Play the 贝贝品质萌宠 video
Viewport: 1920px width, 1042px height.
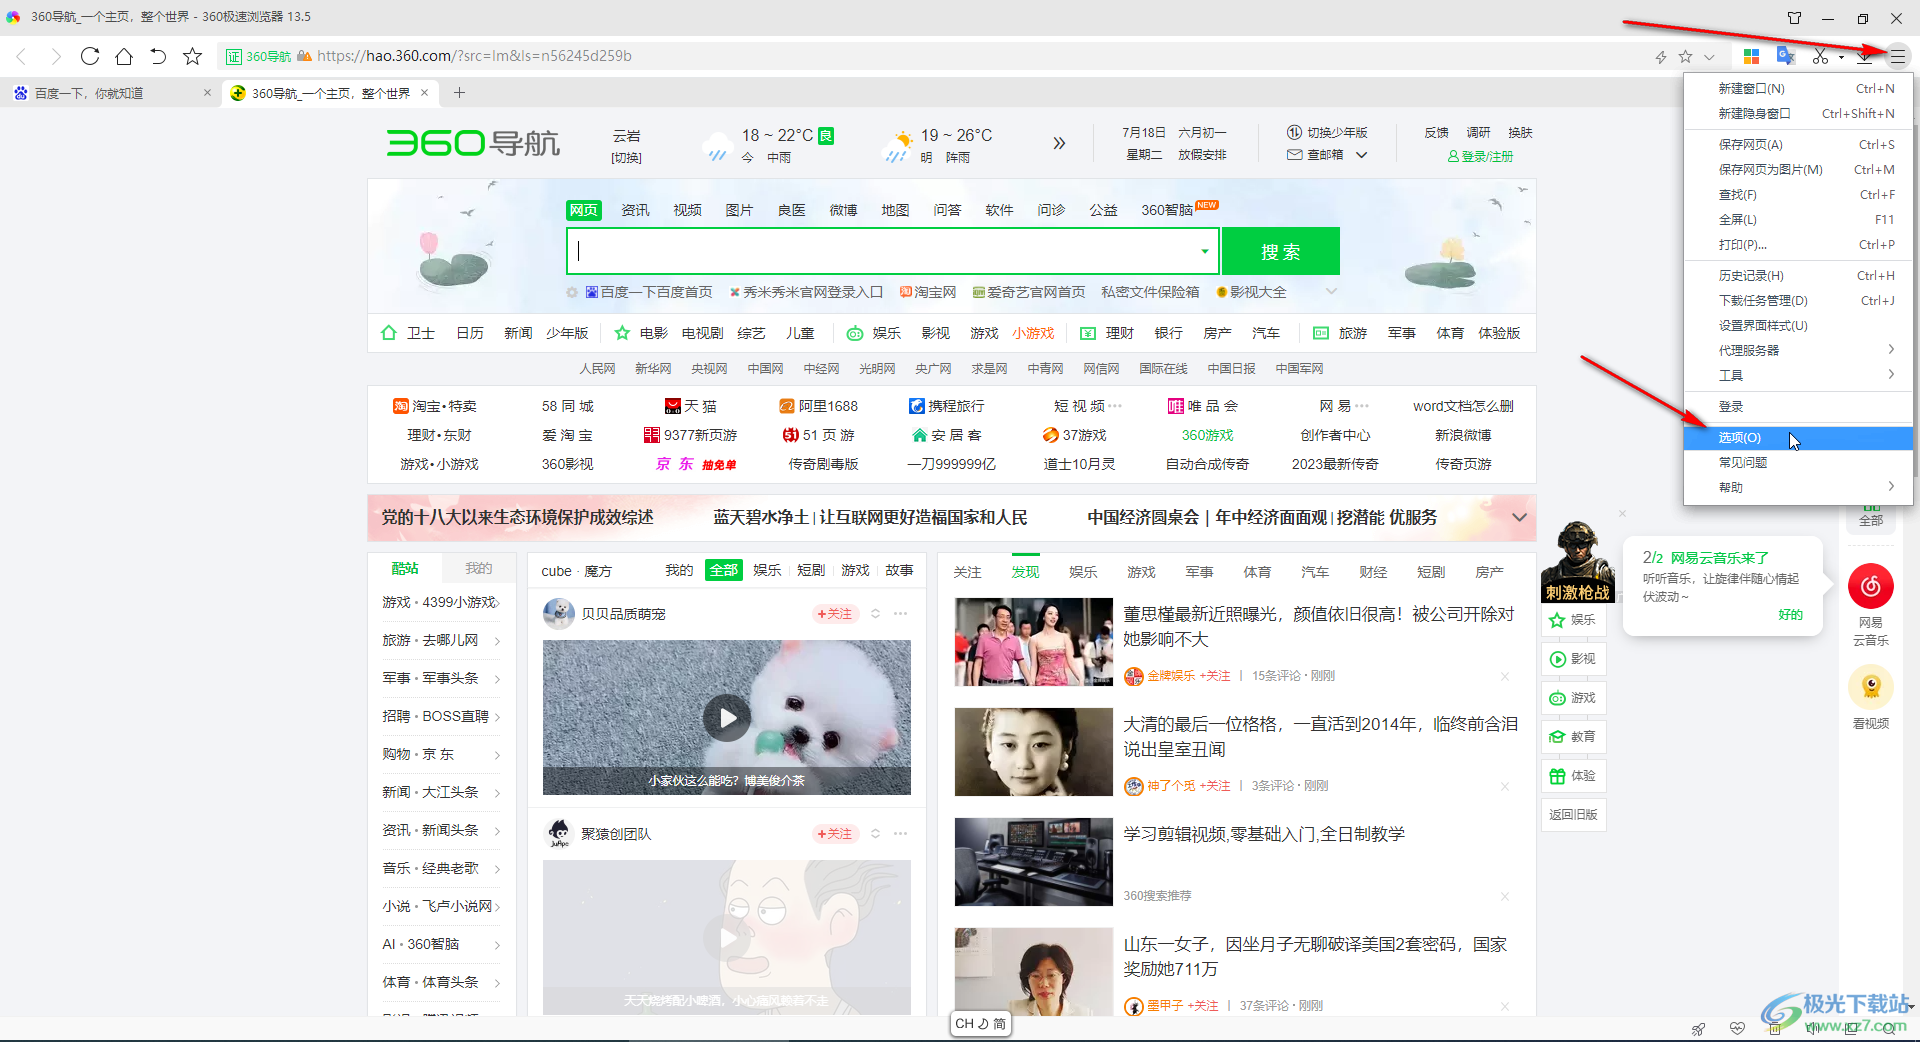coord(727,718)
